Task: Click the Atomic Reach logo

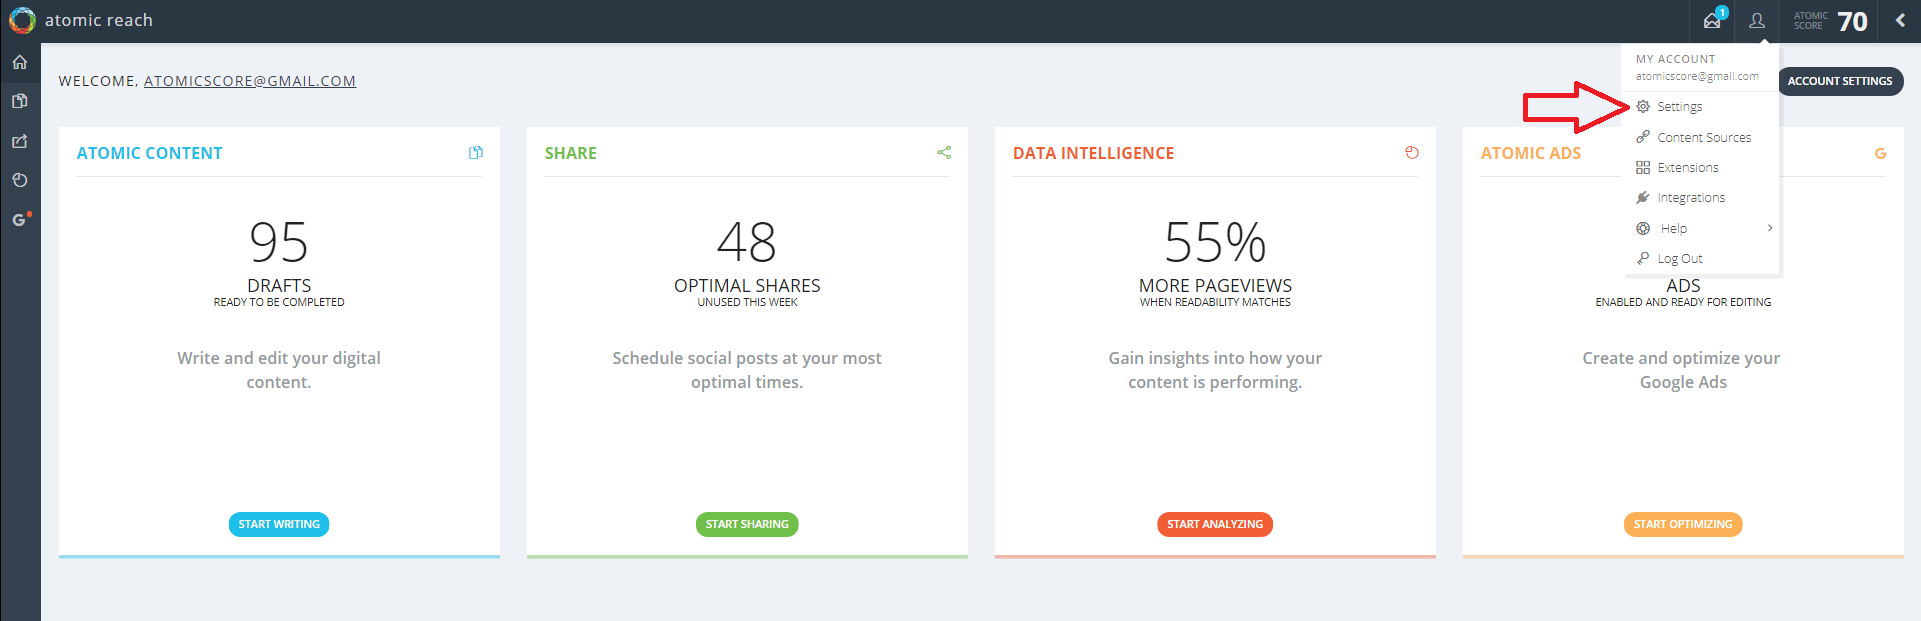Action: (22, 20)
